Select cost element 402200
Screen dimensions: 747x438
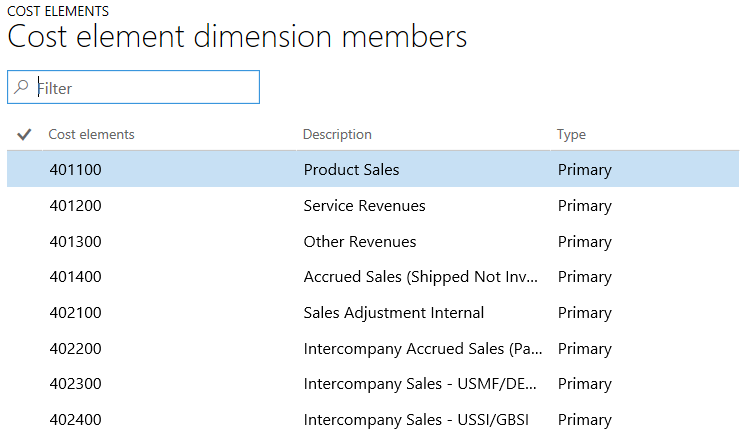[x=75, y=348]
